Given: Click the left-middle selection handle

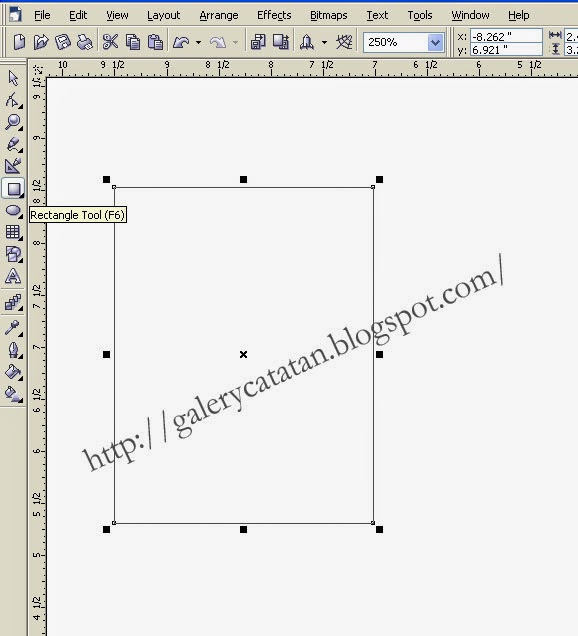Looking at the screenshot, I should (106, 355).
